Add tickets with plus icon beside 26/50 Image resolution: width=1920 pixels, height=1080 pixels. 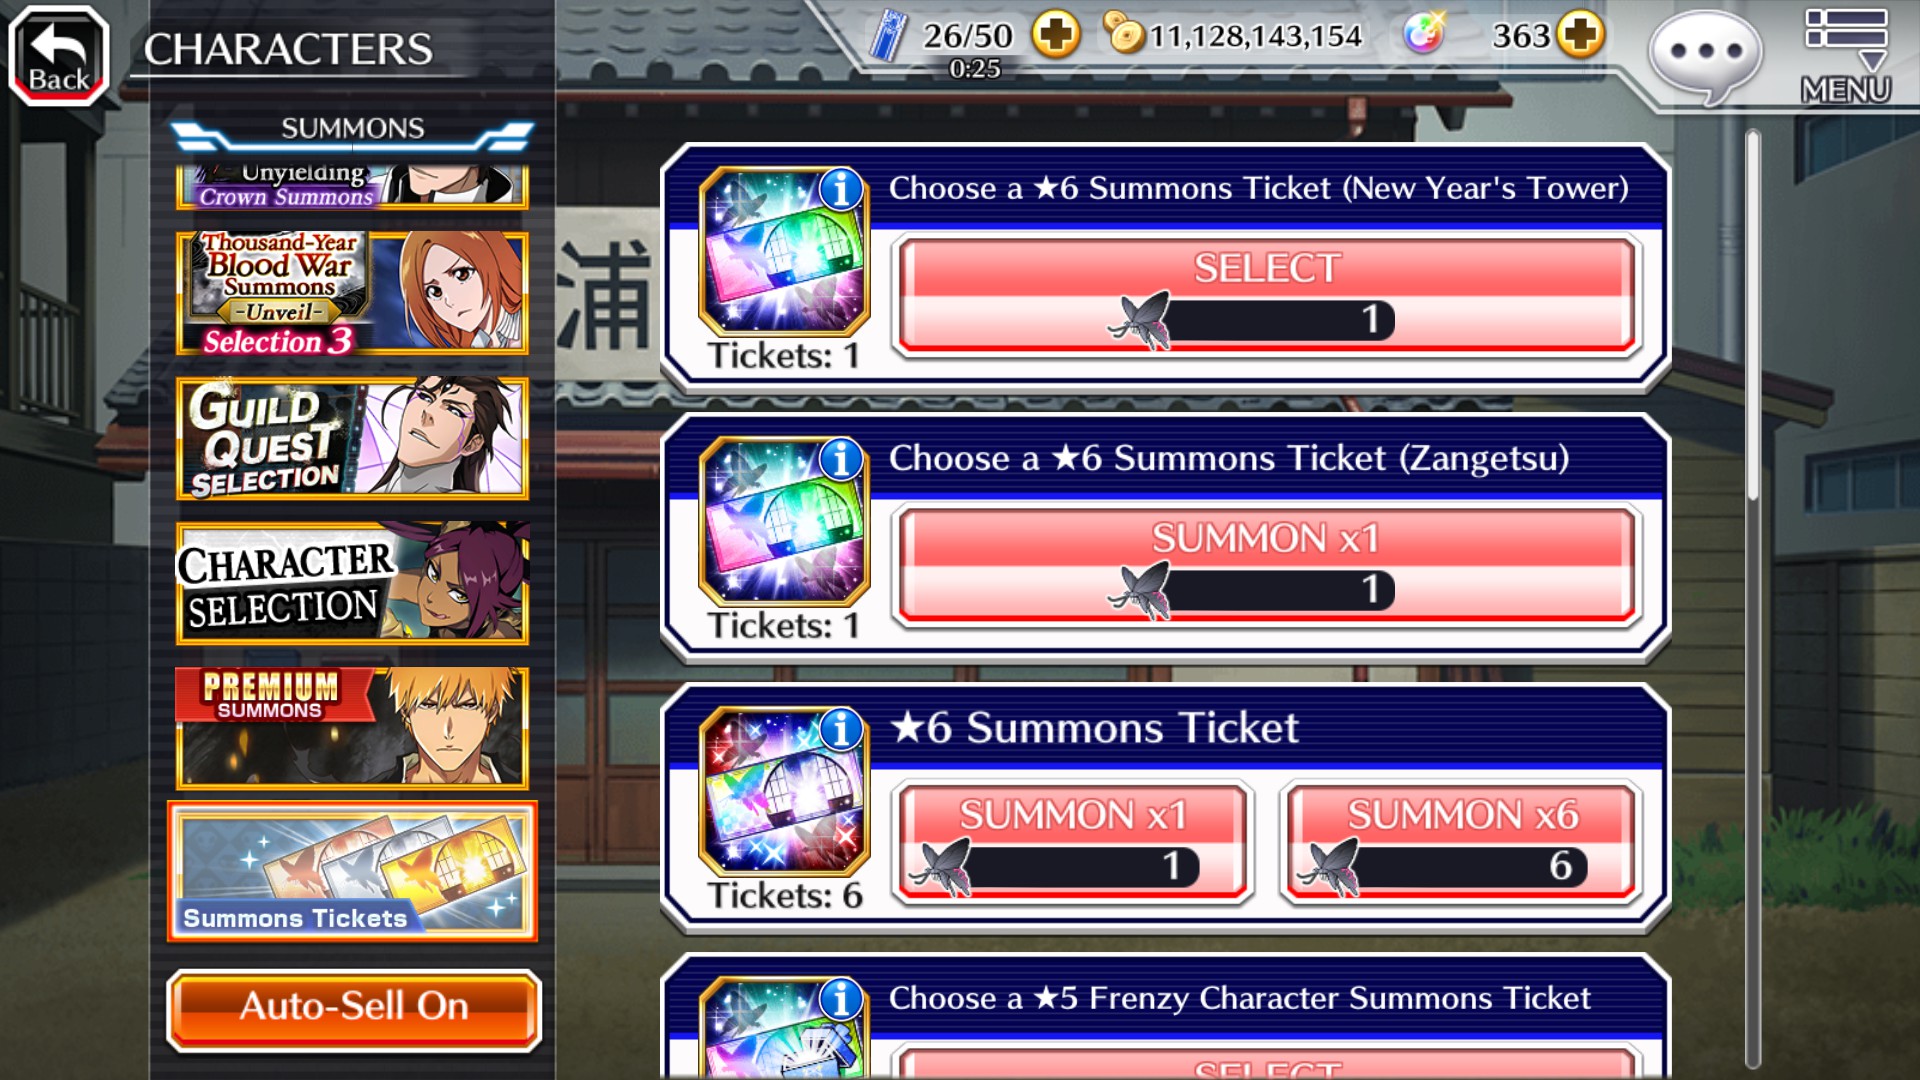pos(1056,36)
